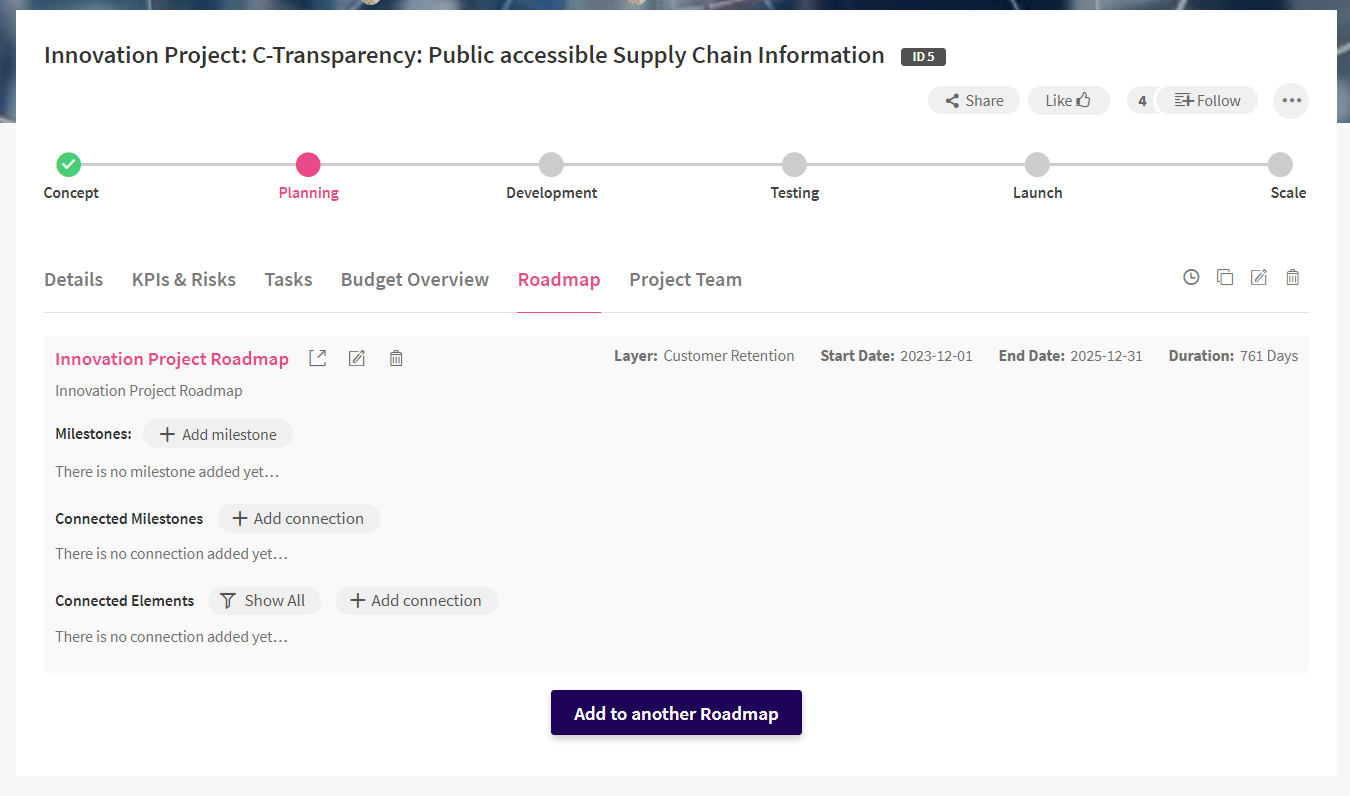Click edit icon beside Innovation Project Roadmap
Viewport: 1350px width, 796px height.
(x=356, y=358)
